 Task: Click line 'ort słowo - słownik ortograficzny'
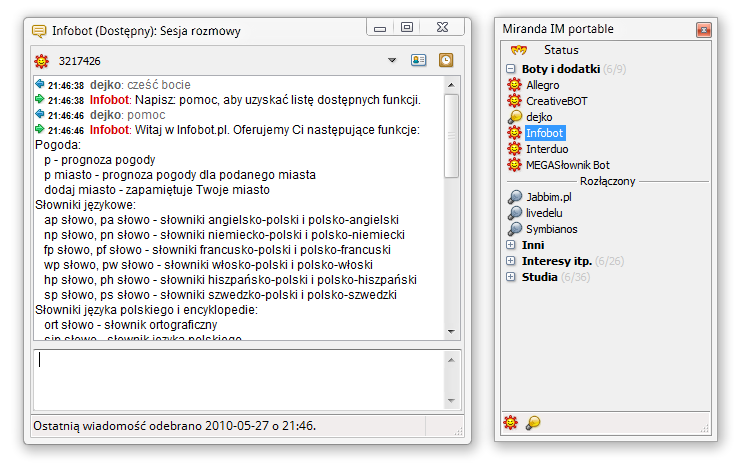click(x=130, y=325)
